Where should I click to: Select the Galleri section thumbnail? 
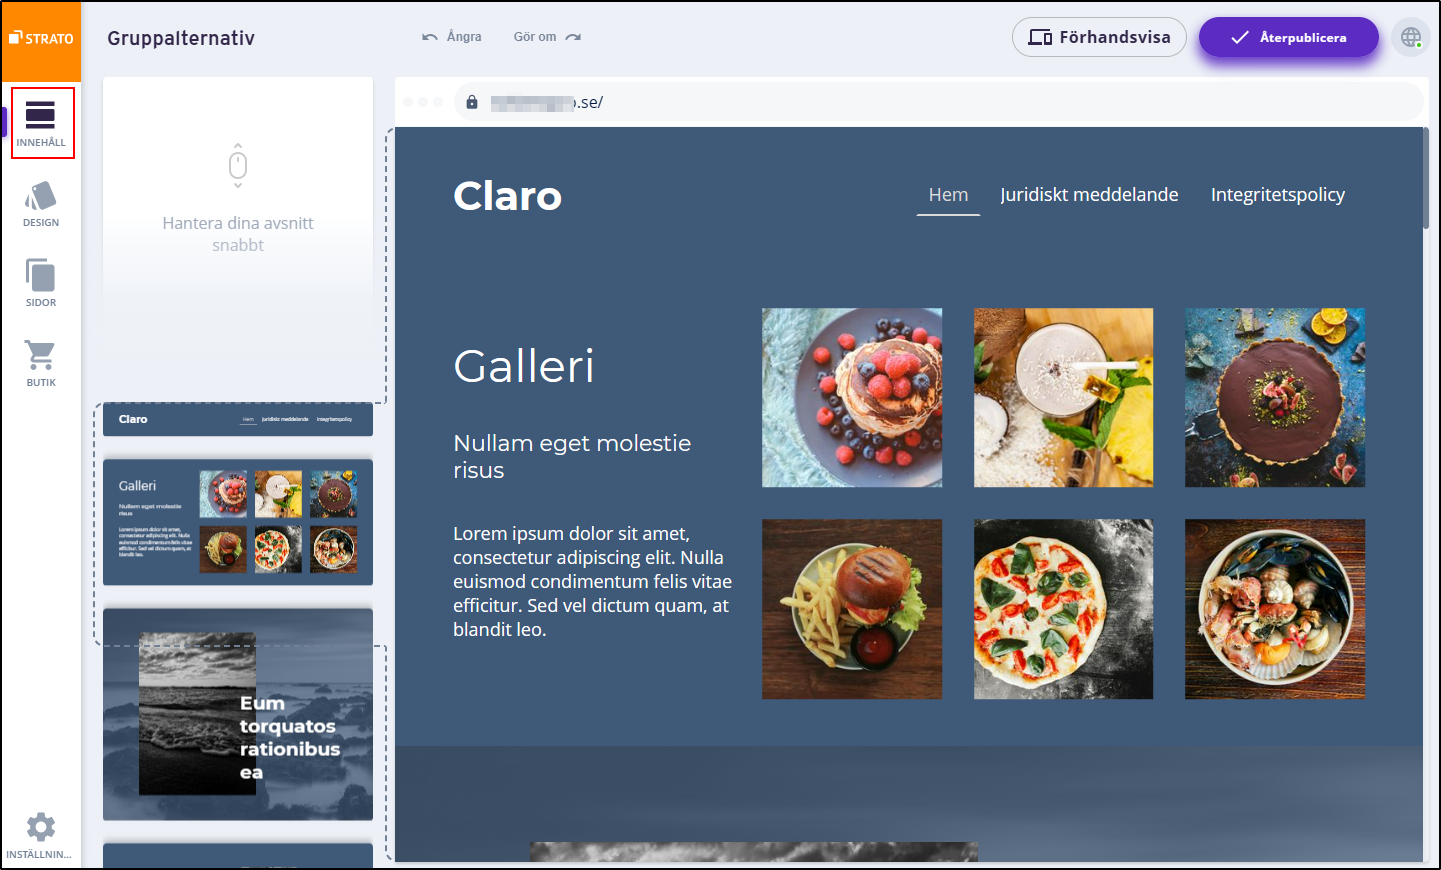point(237,521)
